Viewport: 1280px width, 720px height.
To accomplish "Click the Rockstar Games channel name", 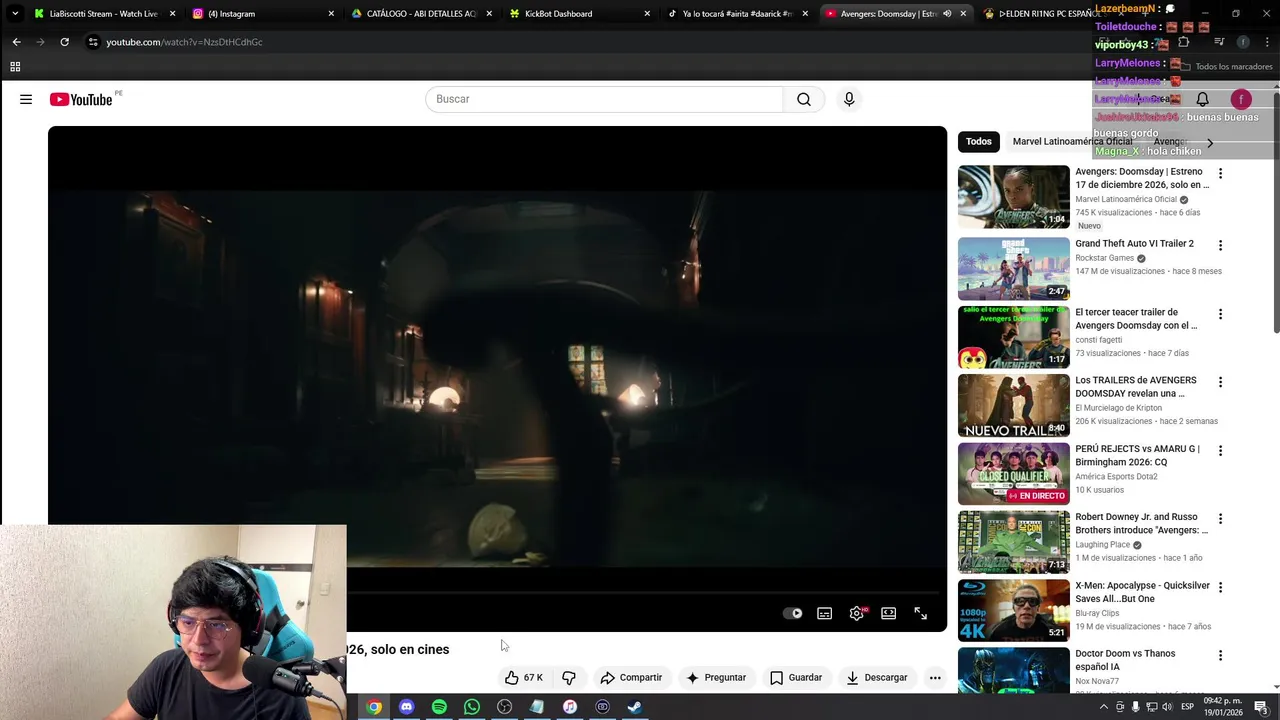I will point(1104,258).
